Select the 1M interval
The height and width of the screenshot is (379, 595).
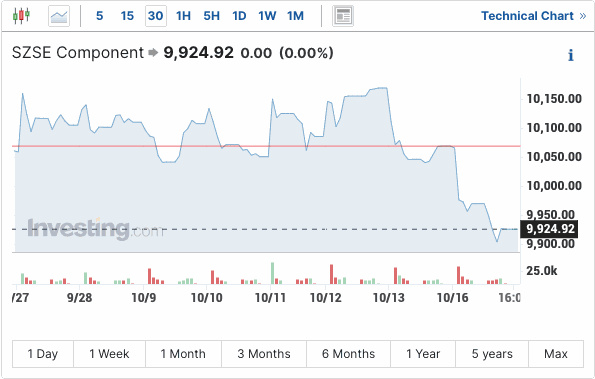point(296,16)
